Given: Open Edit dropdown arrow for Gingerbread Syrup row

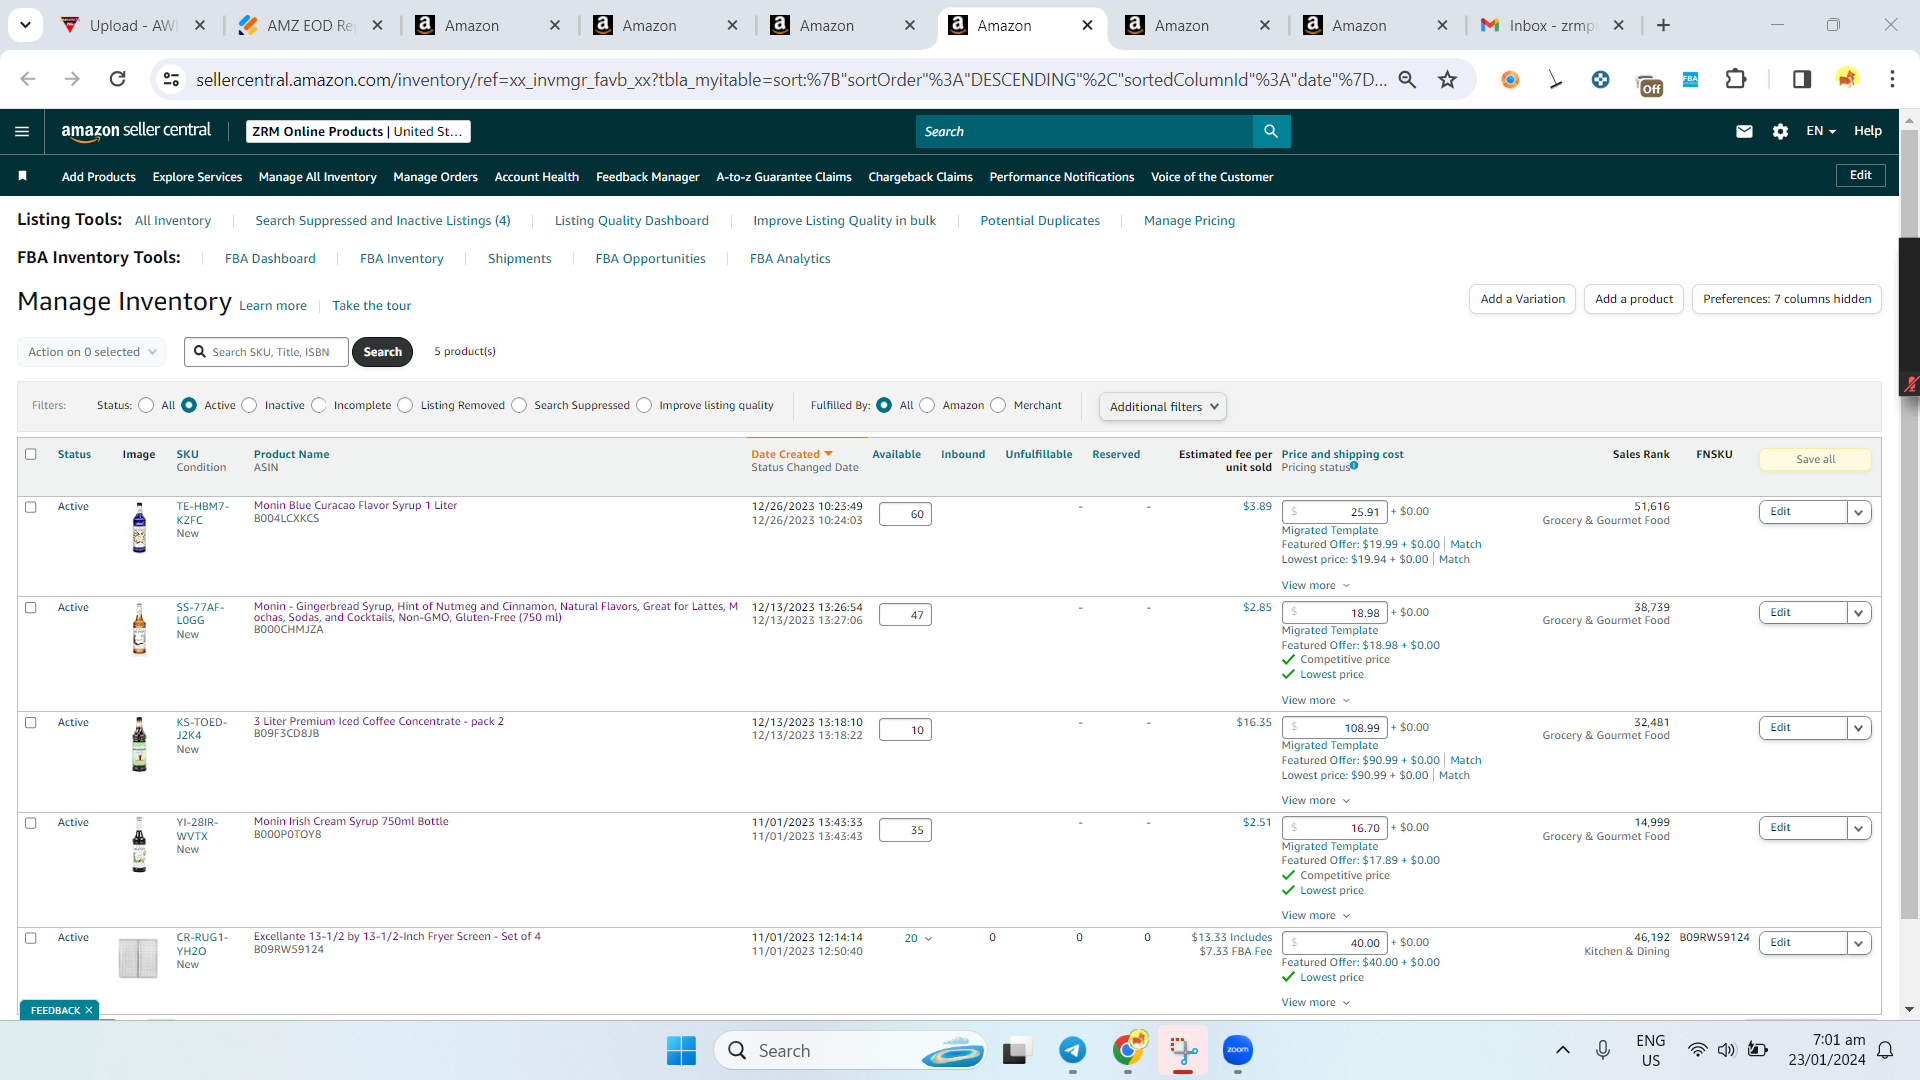Looking at the screenshot, I should [1858, 613].
